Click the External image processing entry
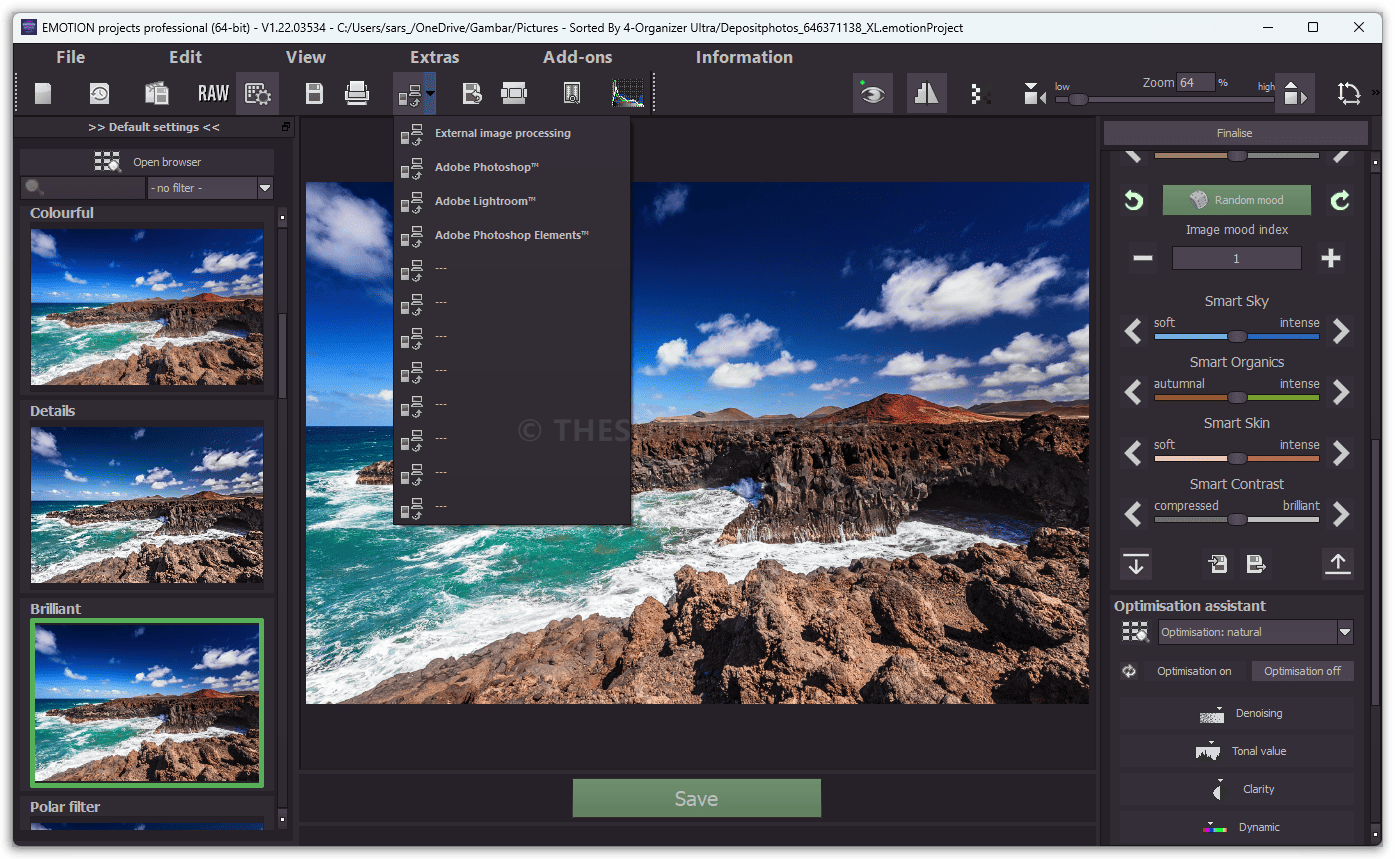Screen dimensions: 1395x859 512,133
